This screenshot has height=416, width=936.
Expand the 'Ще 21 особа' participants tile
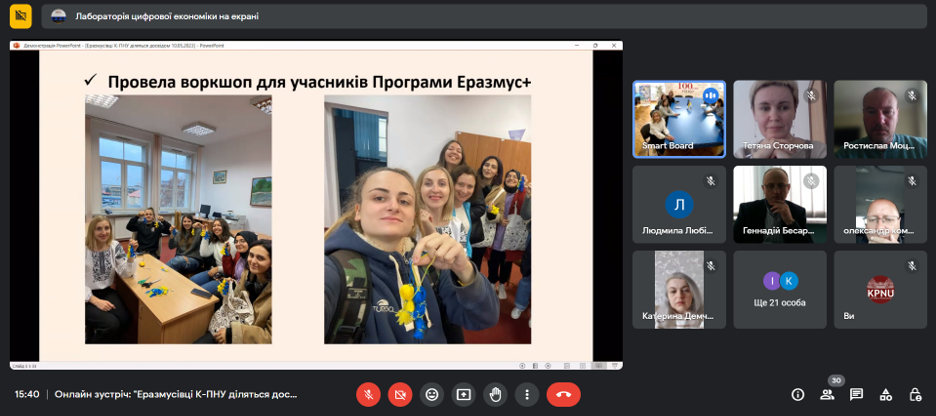coord(779,289)
